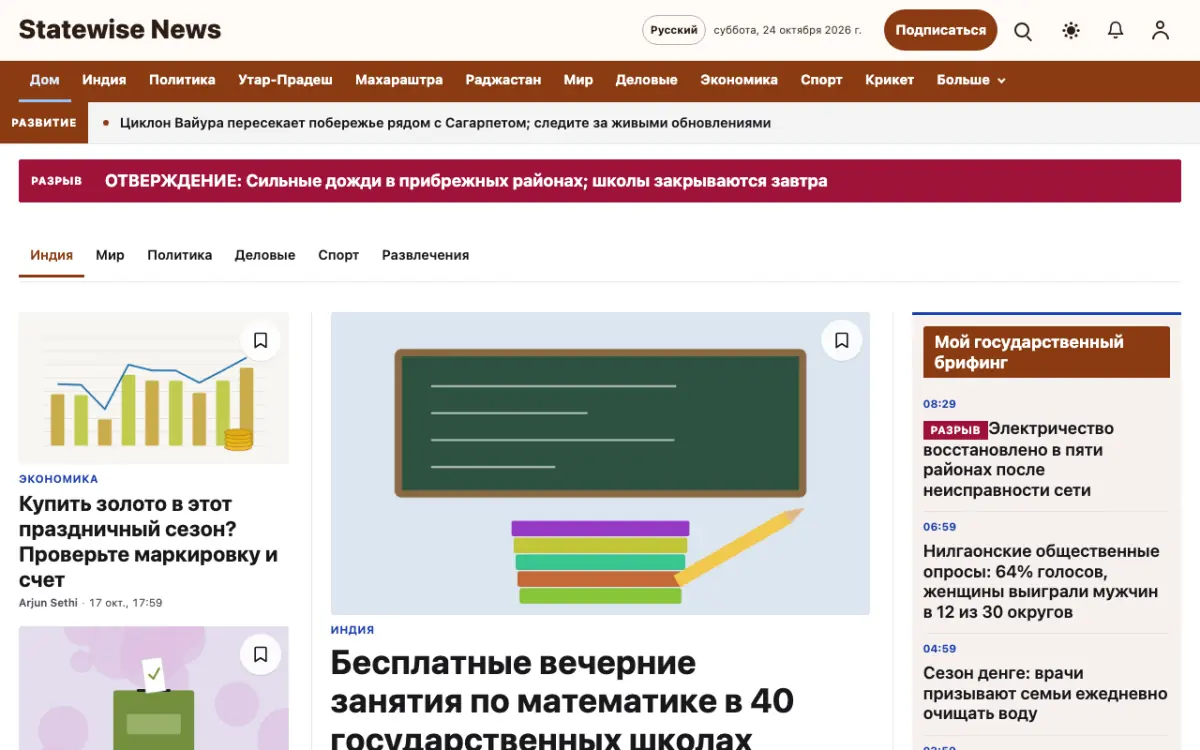Open user account profile icon
This screenshot has width=1200, height=750.
[1160, 31]
